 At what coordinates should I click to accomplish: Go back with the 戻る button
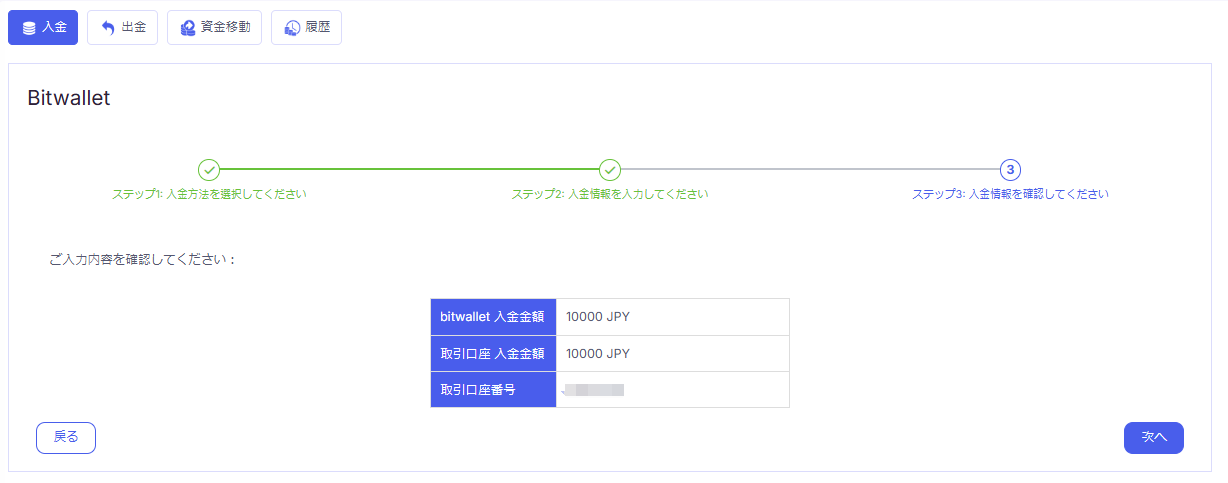tap(66, 437)
